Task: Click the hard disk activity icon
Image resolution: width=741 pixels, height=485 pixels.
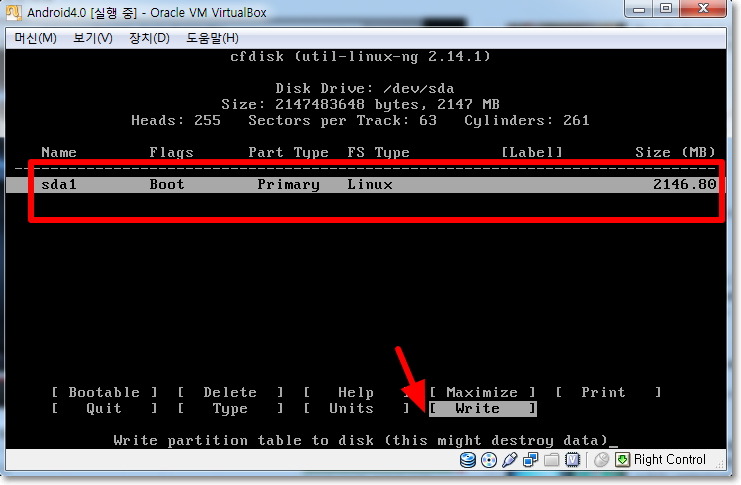Action: tap(468, 460)
